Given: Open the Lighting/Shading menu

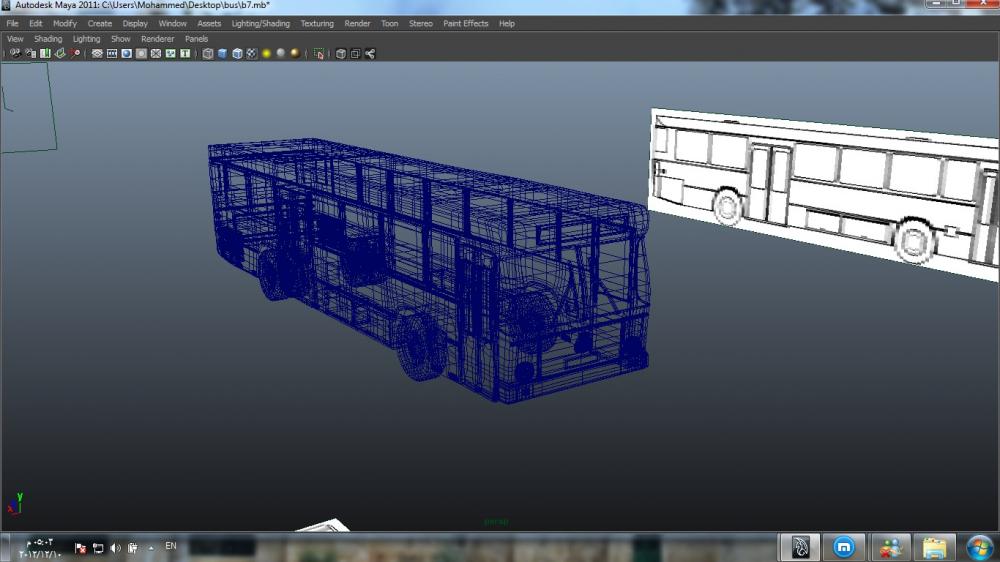Looking at the screenshot, I should tap(260, 23).
